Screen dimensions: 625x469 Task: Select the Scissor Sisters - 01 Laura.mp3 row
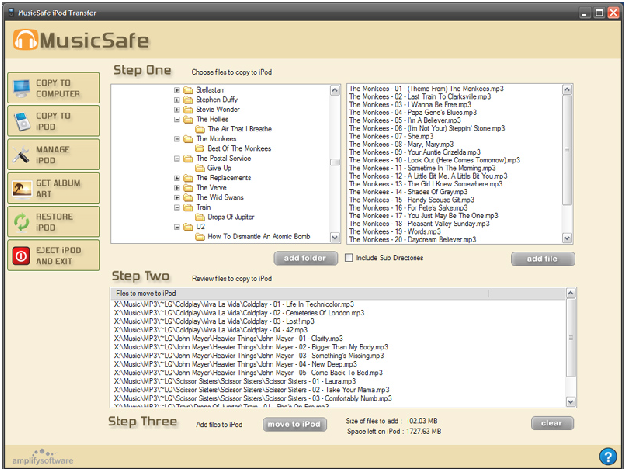pyautogui.click(x=235, y=381)
